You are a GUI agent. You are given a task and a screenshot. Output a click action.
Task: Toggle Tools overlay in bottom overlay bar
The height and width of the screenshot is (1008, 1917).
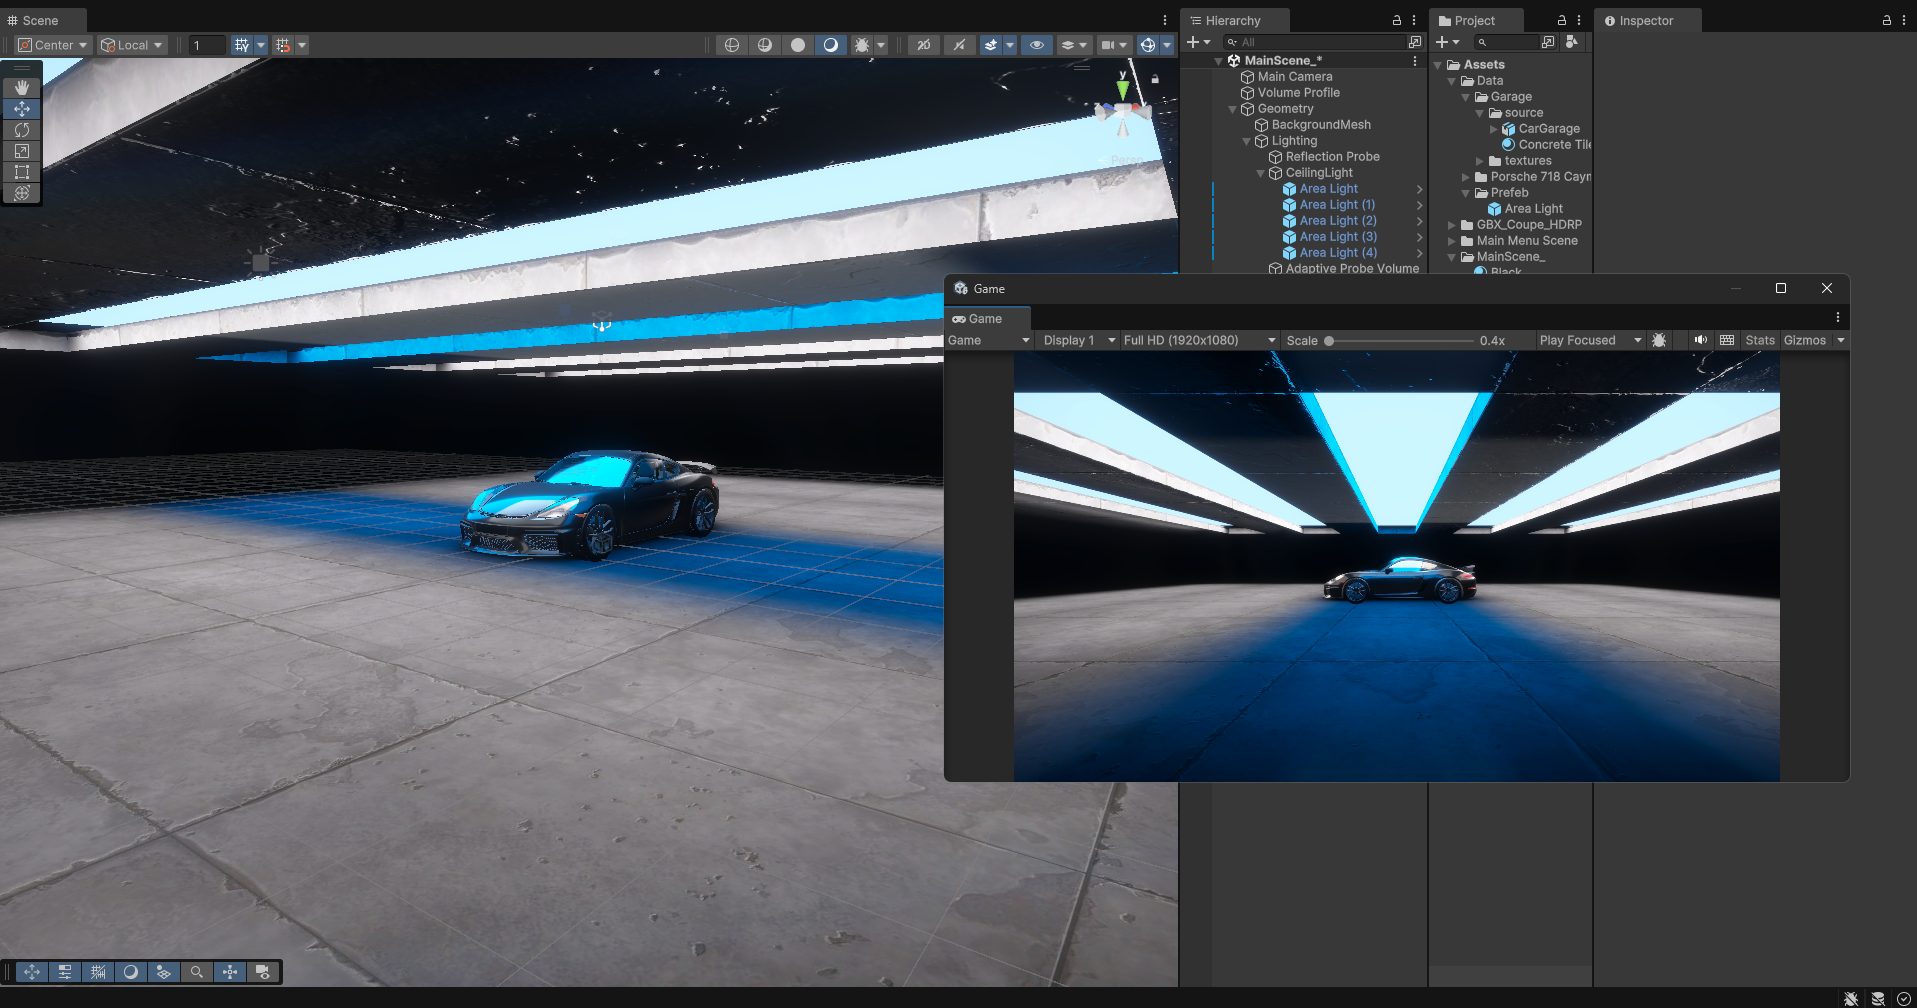pos(32,972)
